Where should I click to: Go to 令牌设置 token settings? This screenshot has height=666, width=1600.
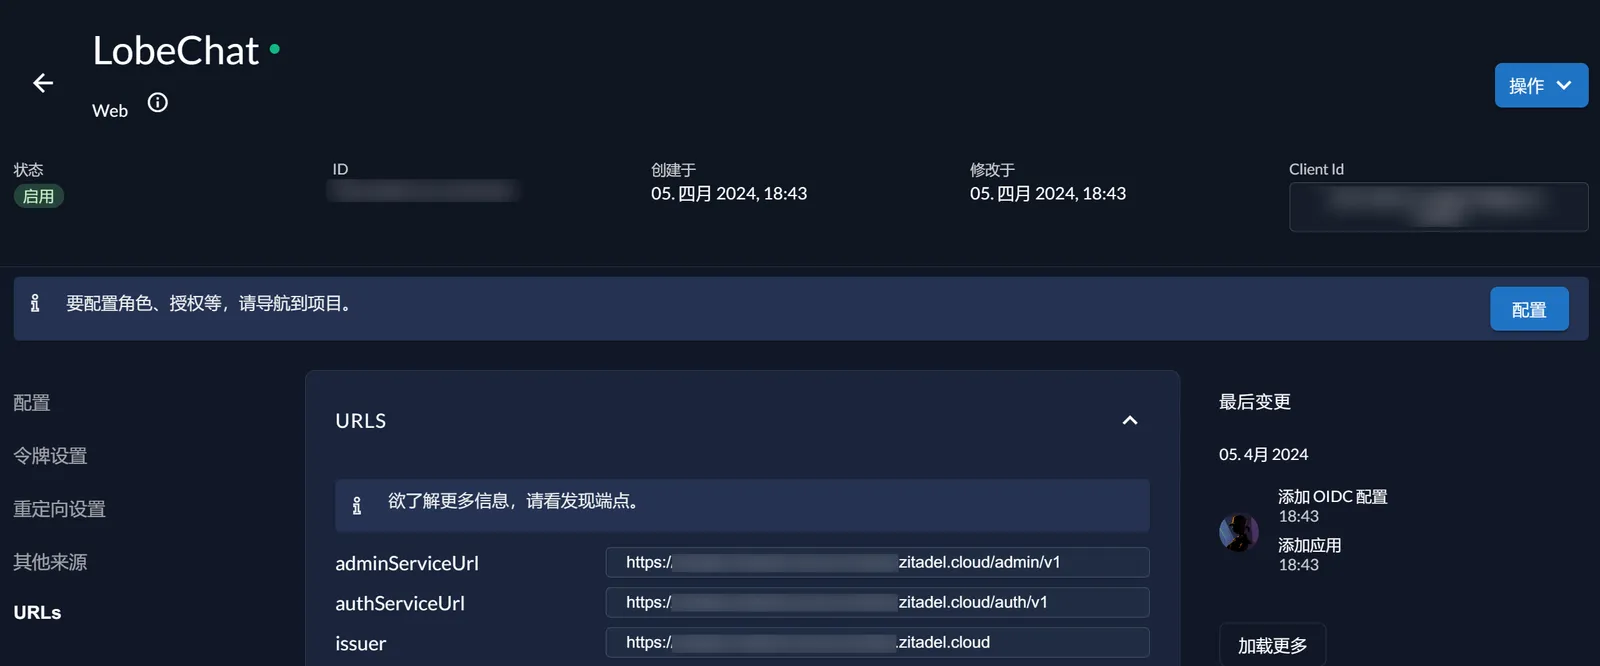[50, 456]
